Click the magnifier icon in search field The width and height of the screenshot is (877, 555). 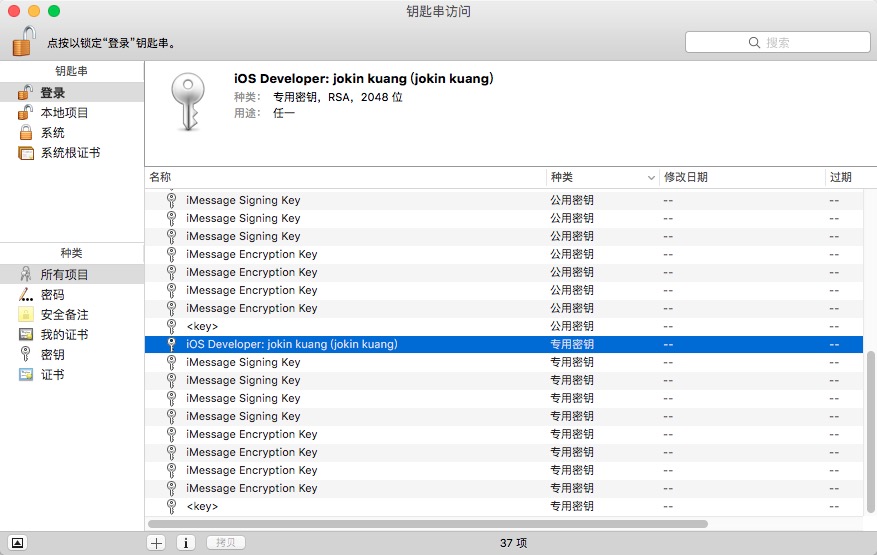click(x=754, y=43)
